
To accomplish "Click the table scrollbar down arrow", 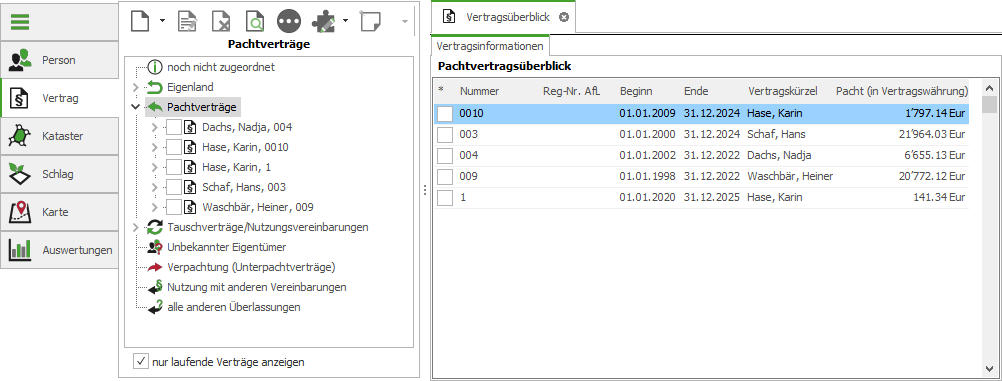I will 989,369.
